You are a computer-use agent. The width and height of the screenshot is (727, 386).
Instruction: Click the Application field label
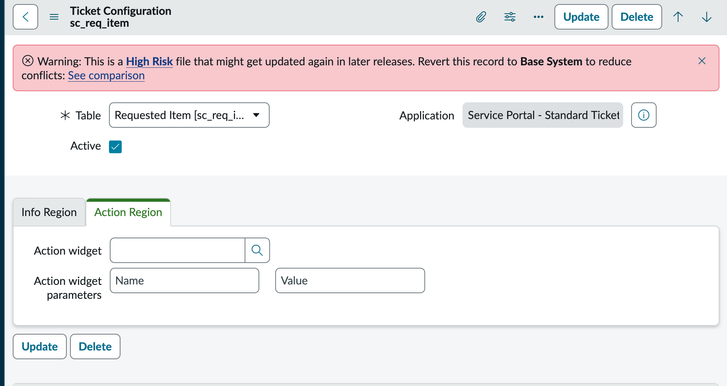[x=427, y=116]
